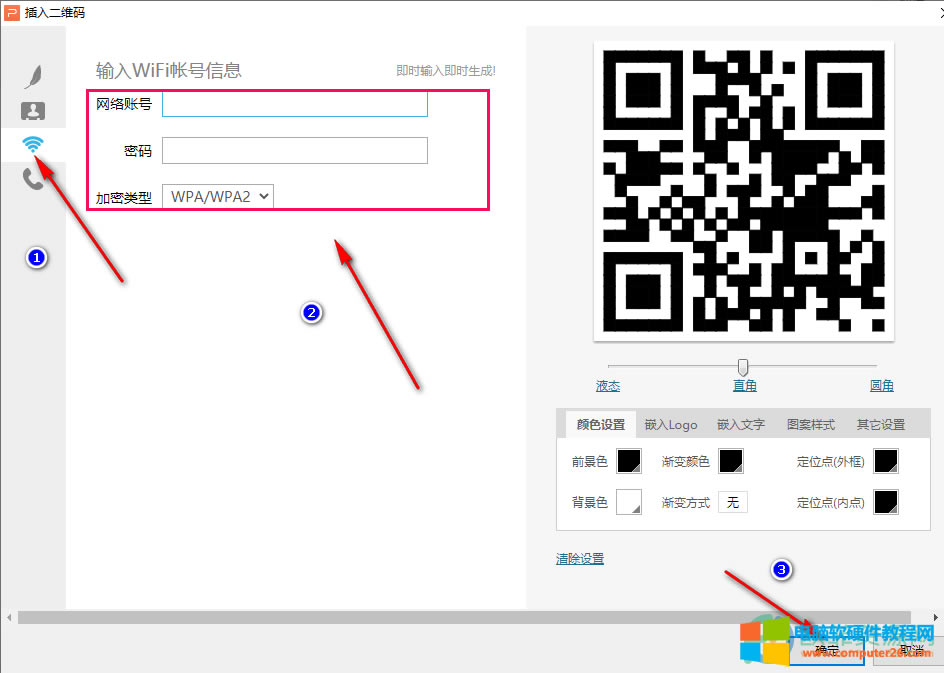This screenshot has width=944, height=673.
Task: Open the 加密类型 WPA/WPA2 dropdown
Action: [x=218, y=196]
